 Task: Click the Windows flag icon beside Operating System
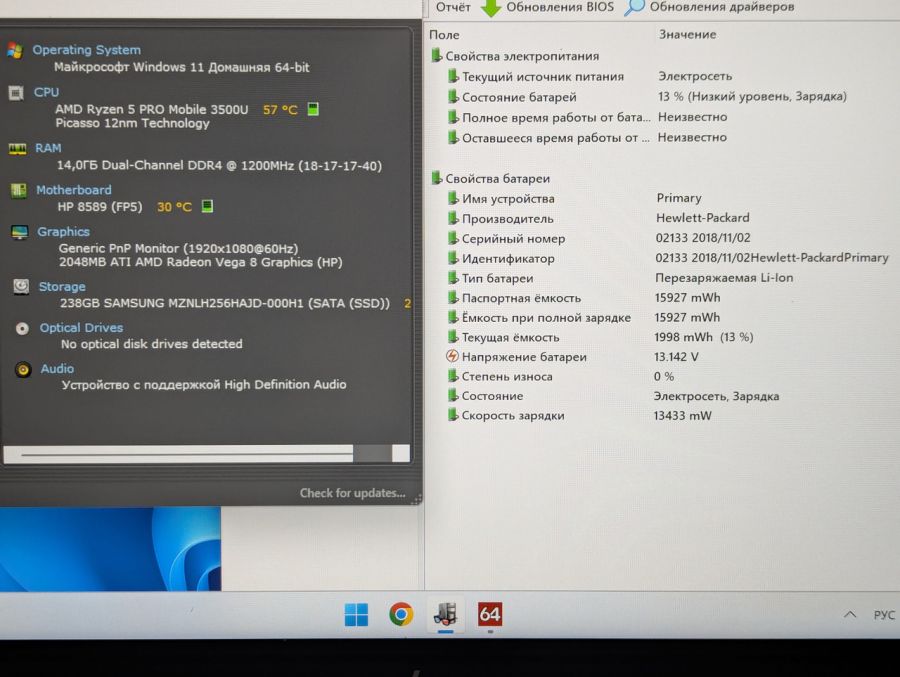point(15,51)
